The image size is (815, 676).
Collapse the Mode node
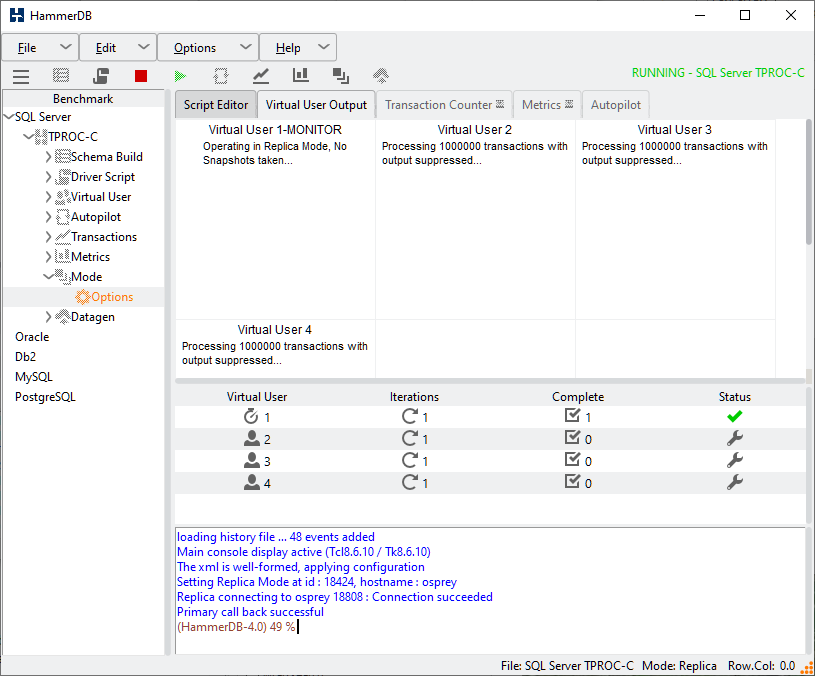(48, 276)
